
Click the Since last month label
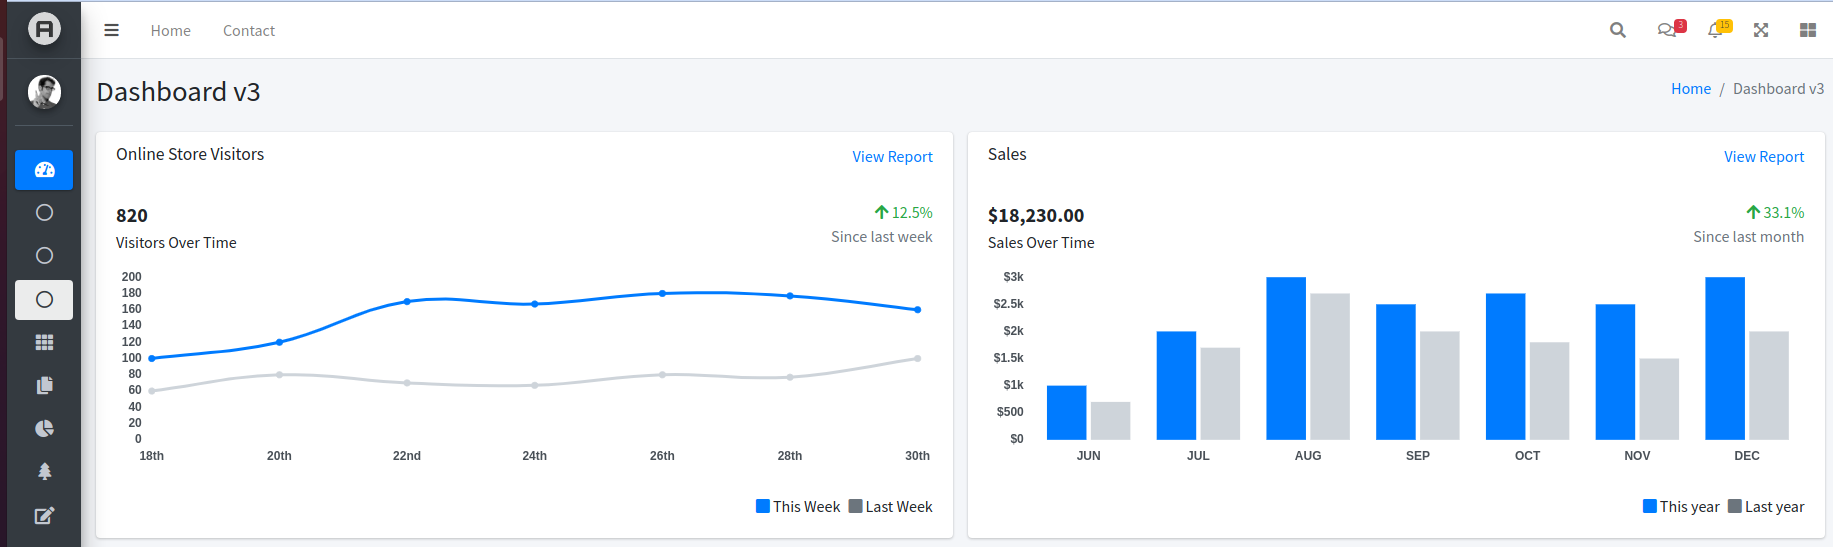[x=1749, y=237]
